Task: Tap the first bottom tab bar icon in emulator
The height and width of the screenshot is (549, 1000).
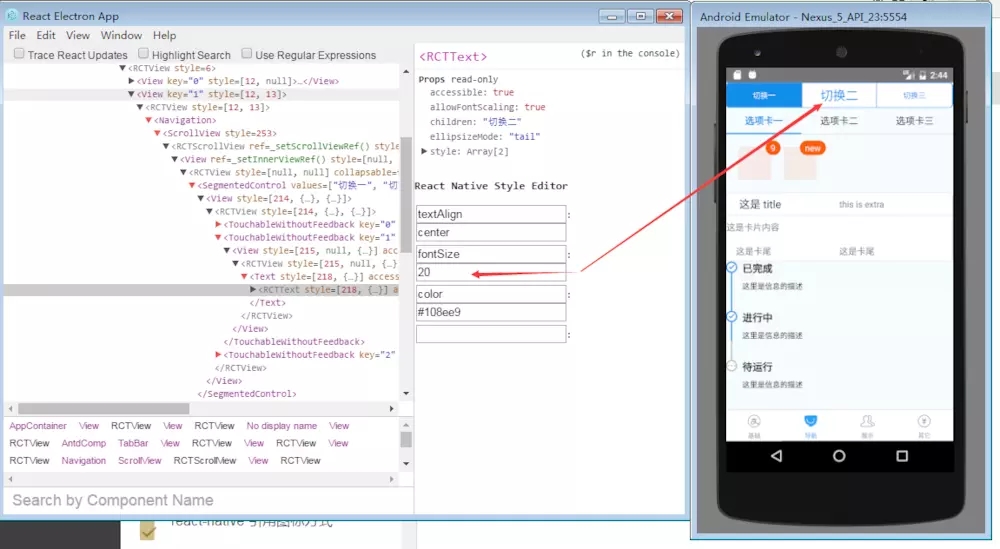Action: (x=754, y=421)
